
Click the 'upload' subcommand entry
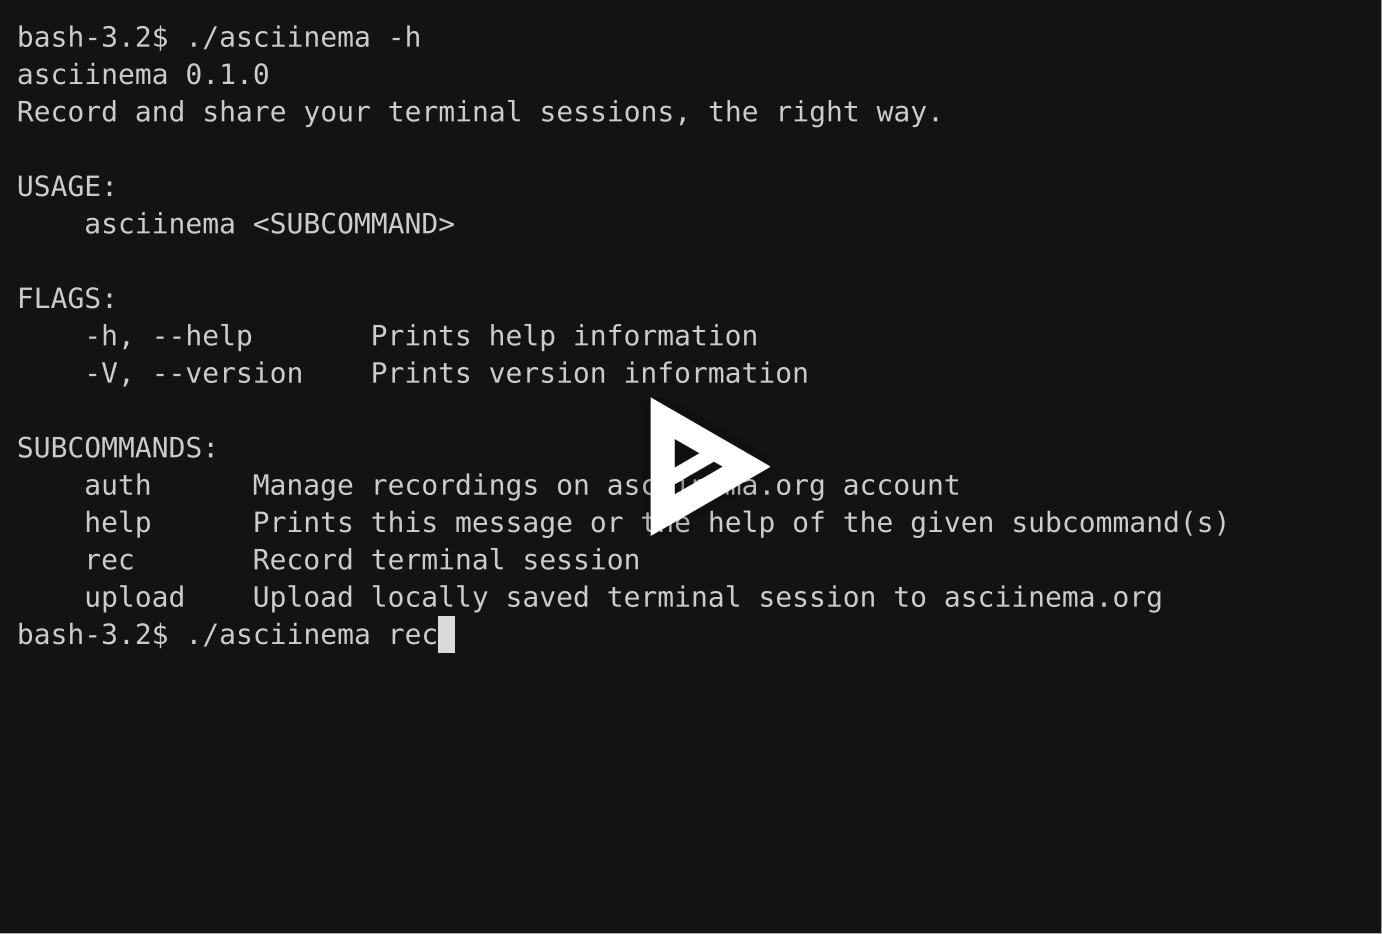135,597
